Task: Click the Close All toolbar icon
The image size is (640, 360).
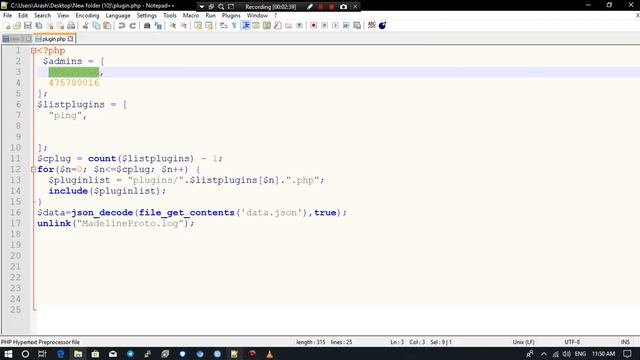Action: pos(60,26)
